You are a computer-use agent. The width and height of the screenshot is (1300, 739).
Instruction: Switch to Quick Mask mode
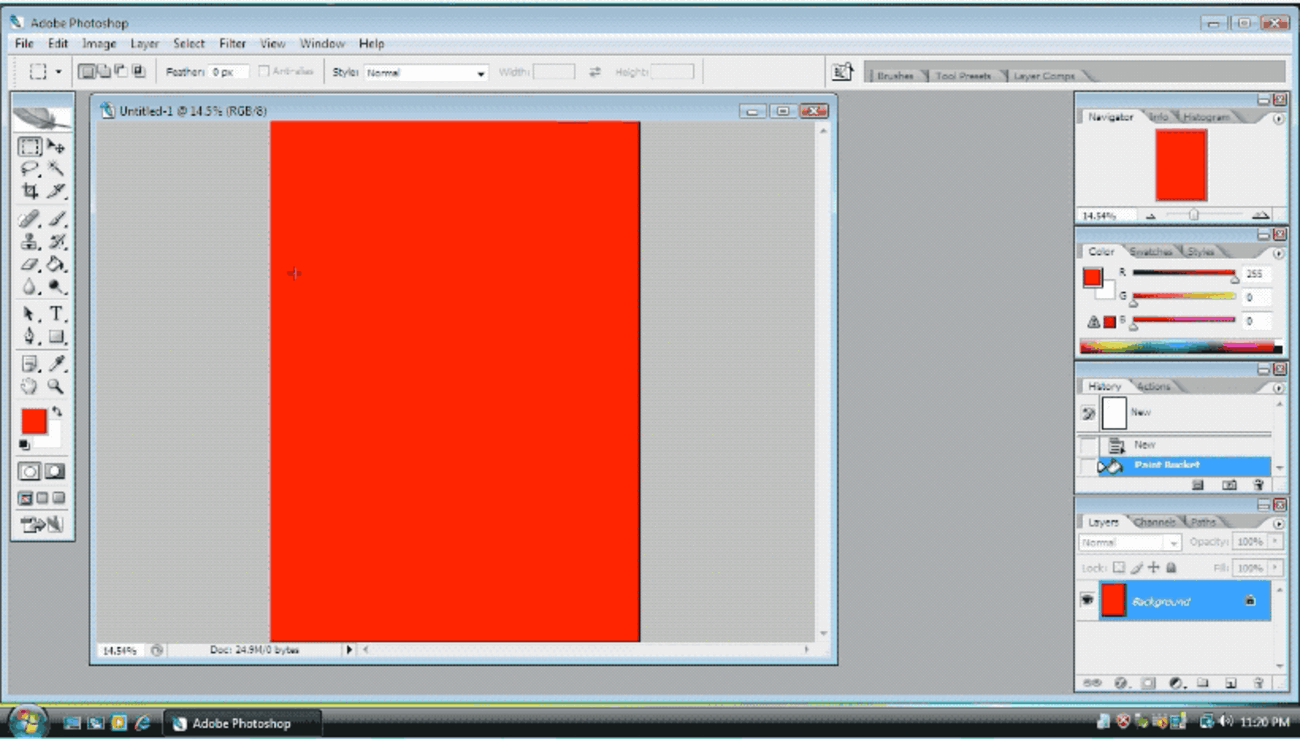tap(55, 471)
